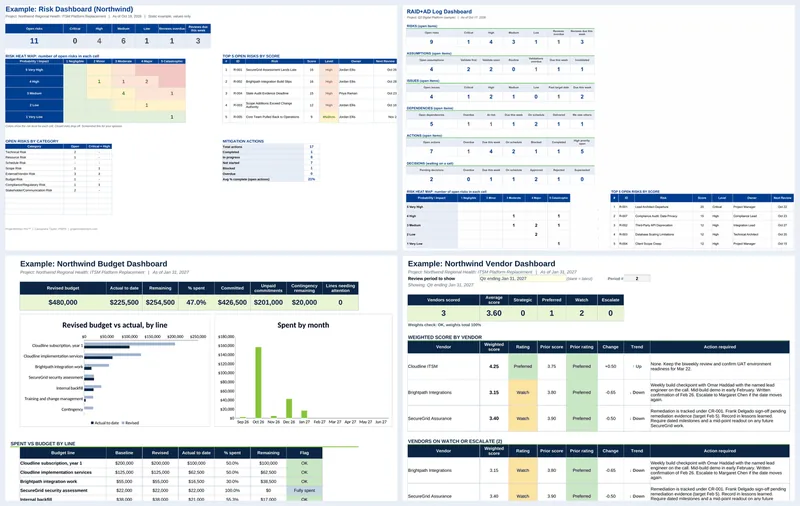Select Northwind heat map cell showing 4
The image size is (800, 506).
123,93
